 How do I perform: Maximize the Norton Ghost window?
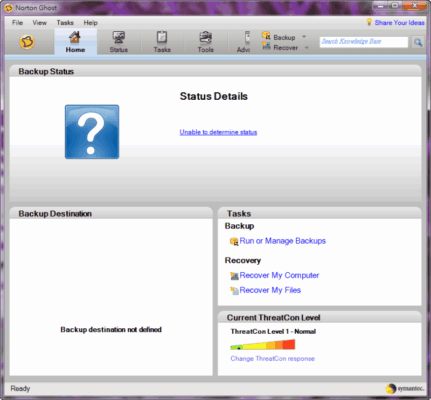coord(395,6)
